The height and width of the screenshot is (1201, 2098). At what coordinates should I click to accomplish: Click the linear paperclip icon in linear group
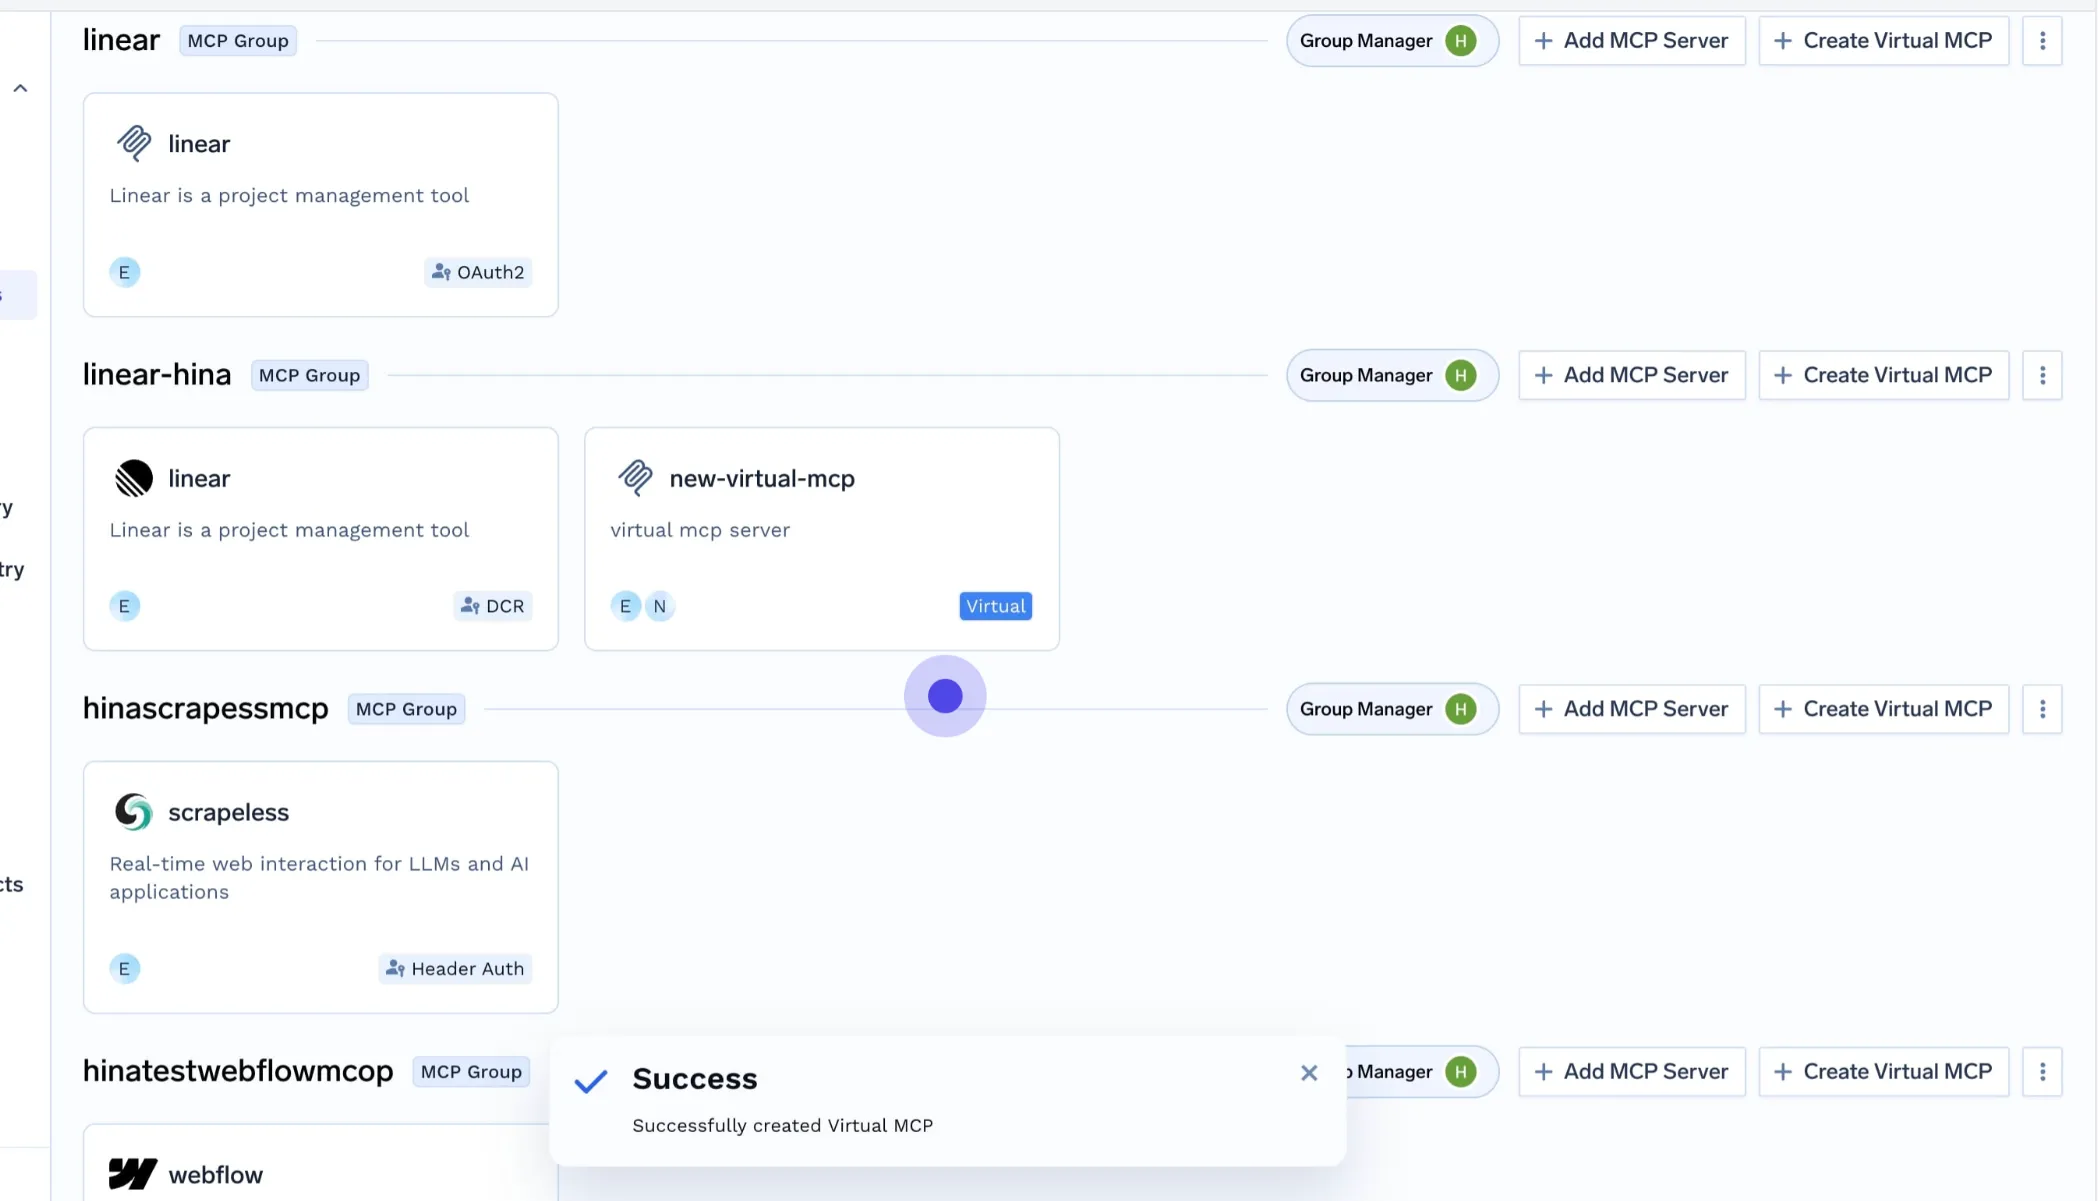pos(134,143)
